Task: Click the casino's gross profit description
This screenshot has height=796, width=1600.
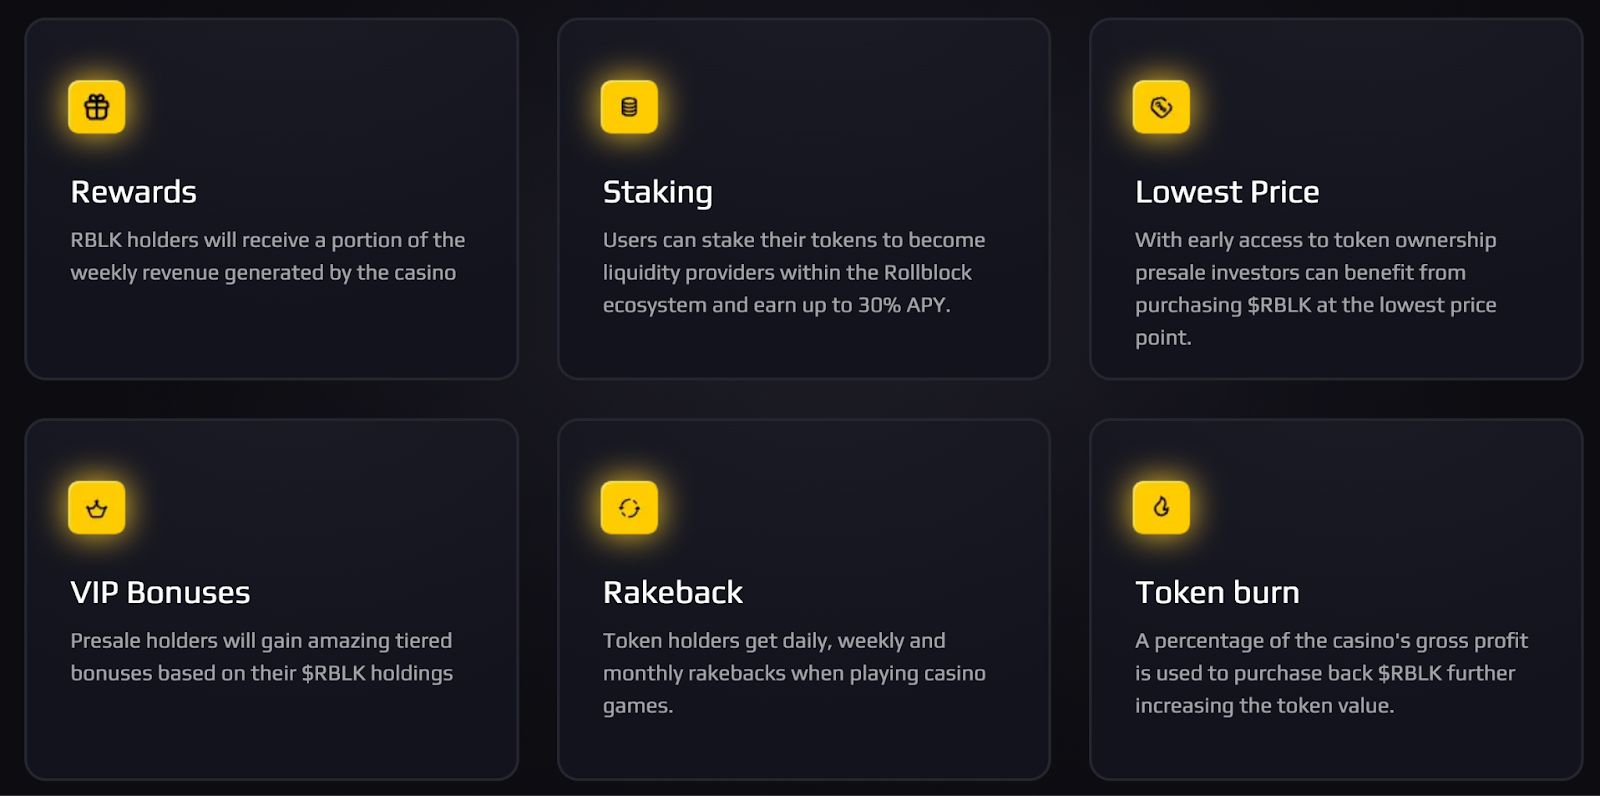Action: (1330, 673)
